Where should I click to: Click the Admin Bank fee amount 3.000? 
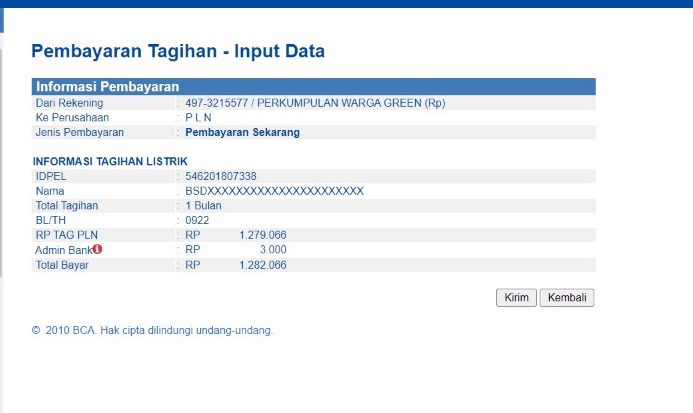(x=273, y=250)
